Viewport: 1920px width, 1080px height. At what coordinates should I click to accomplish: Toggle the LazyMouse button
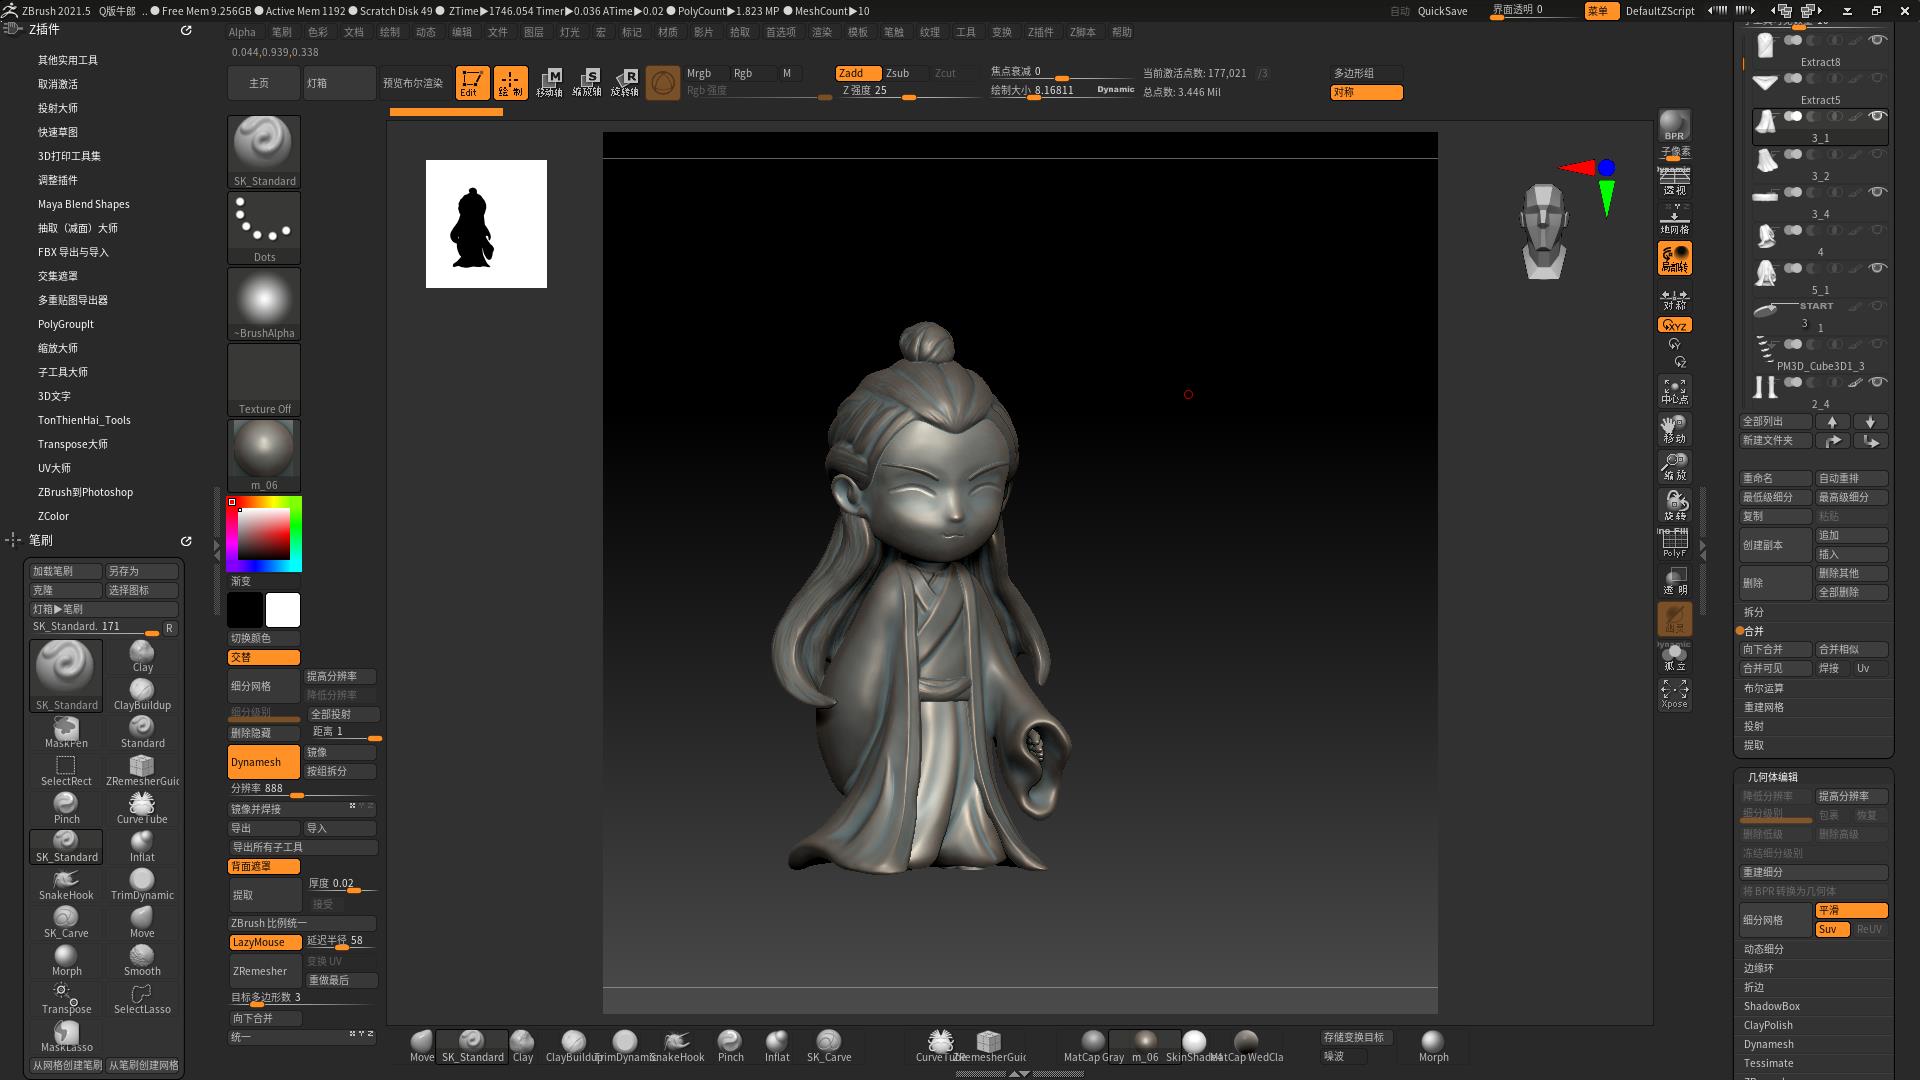pos(264,942)
